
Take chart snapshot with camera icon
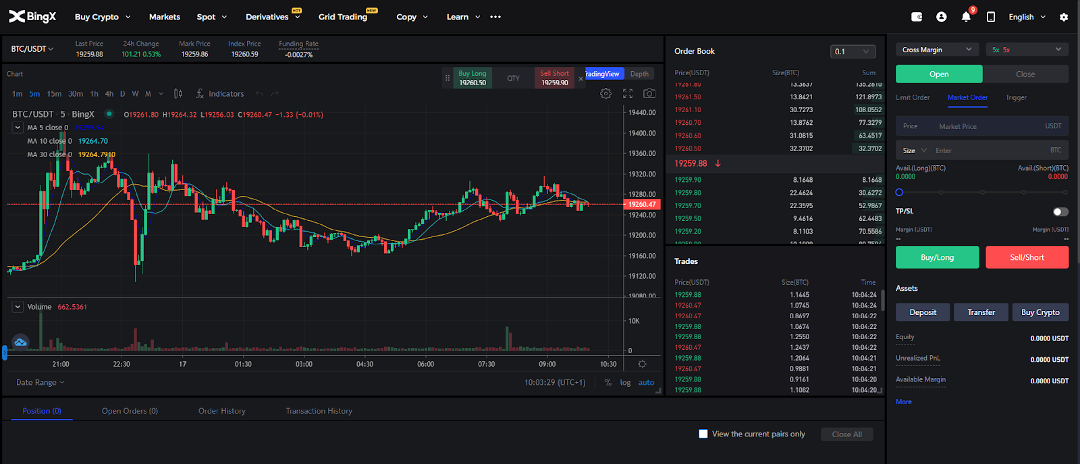click(x=650, y=93)
